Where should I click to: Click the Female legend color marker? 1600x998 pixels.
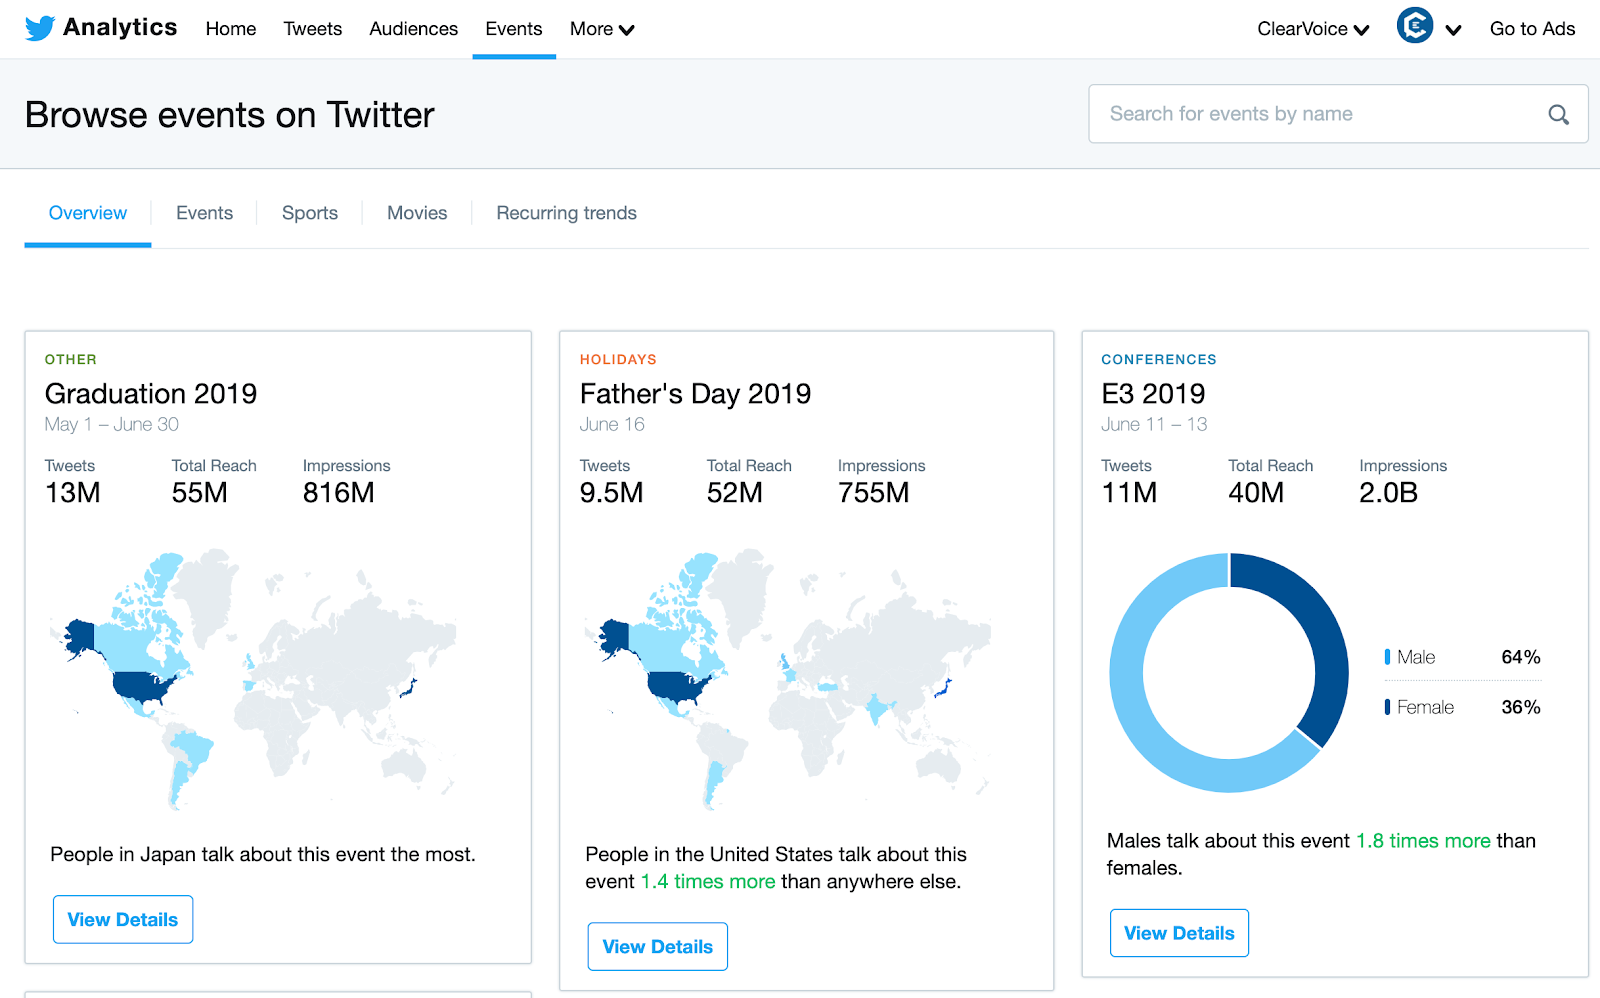tap(1387, 707)
